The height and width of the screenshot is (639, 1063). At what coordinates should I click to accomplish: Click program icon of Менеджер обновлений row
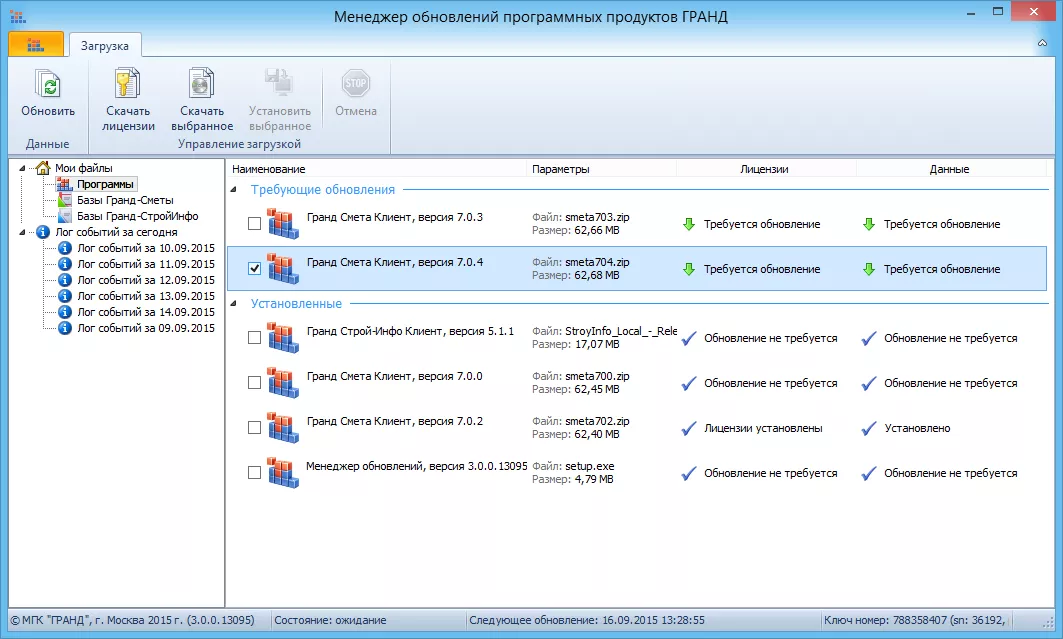(283, 472)
